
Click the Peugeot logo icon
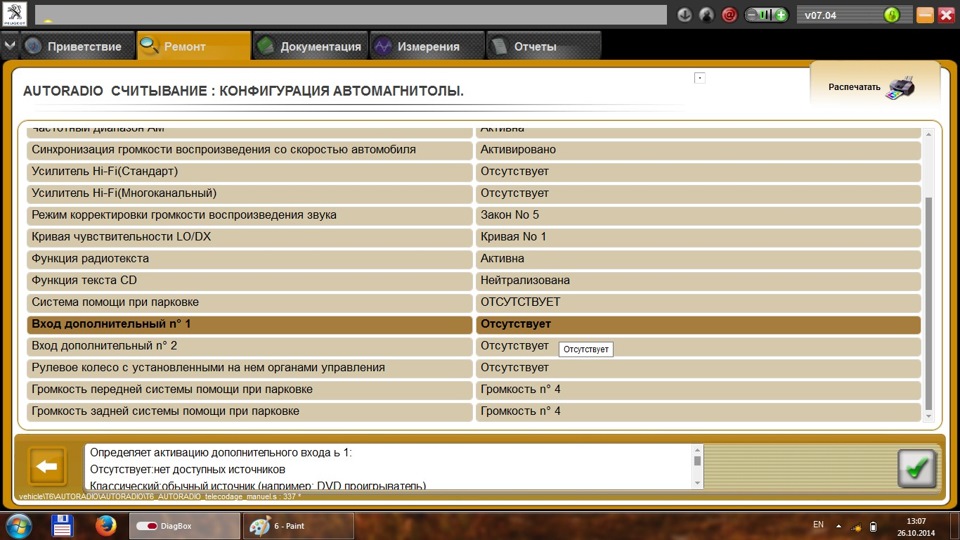tap(14, 14)
